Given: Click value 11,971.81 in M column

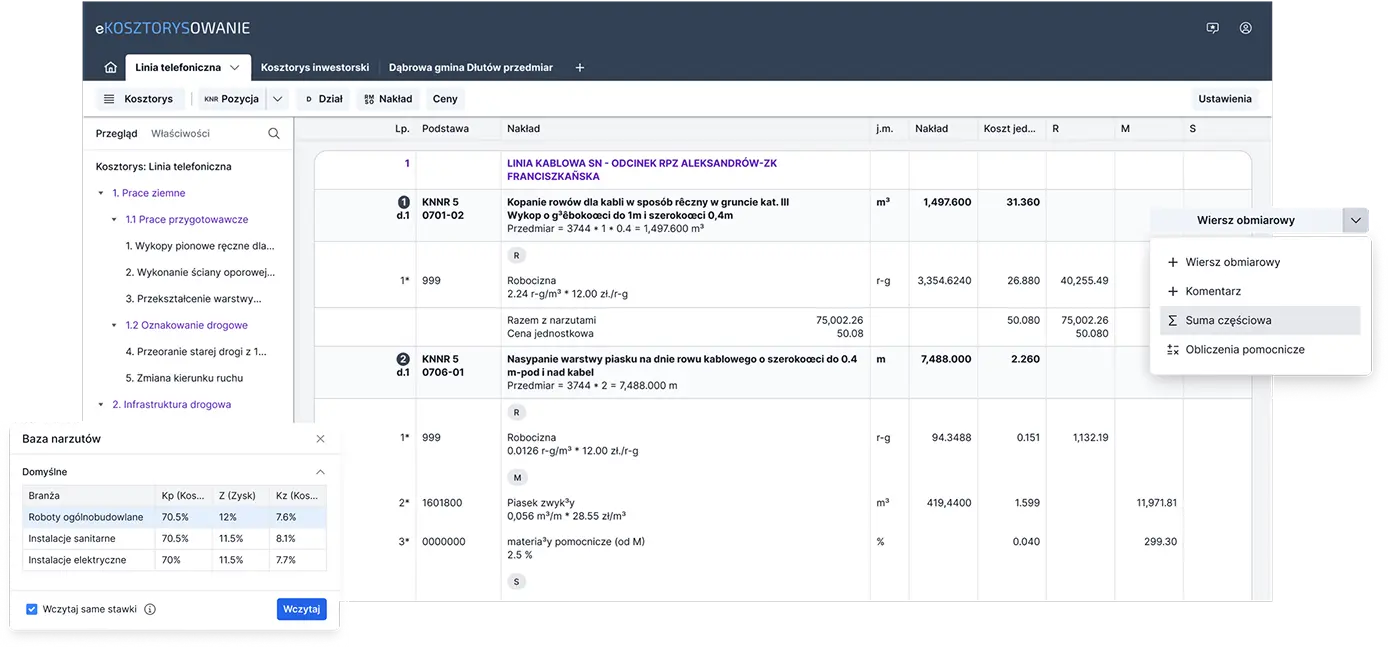Looking at the screenshot, I should click(1157, 503).
